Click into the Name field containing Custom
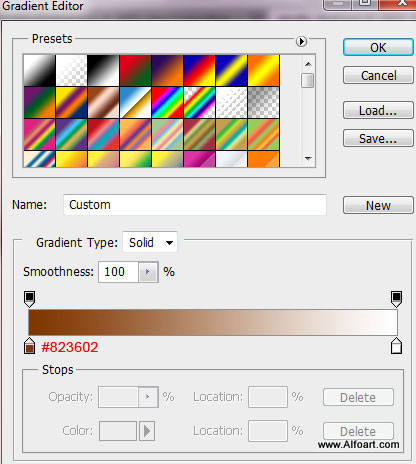 pos(195,205)
